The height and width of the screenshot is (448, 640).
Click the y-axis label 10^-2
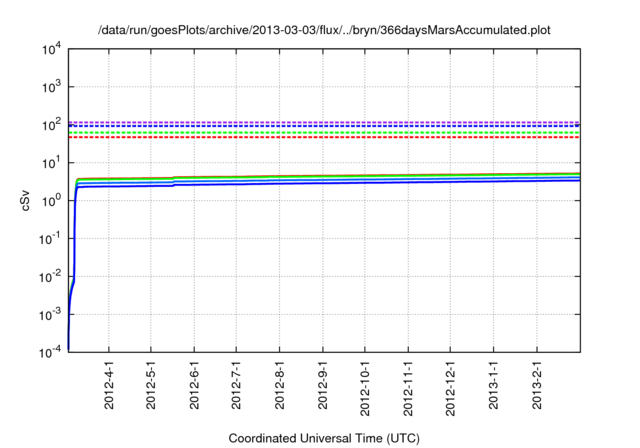(x=50, y=276)
